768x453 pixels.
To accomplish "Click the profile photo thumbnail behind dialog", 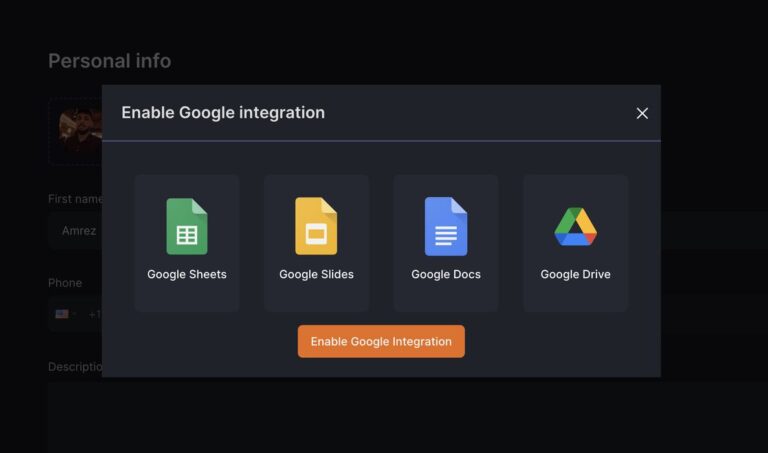I will coord(80,130).
